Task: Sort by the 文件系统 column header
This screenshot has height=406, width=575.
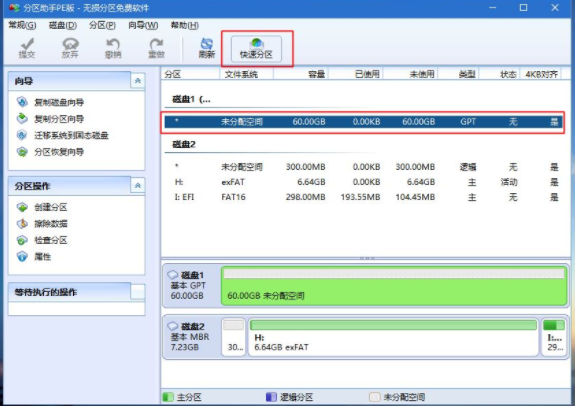Action: [x=246, y=74]
